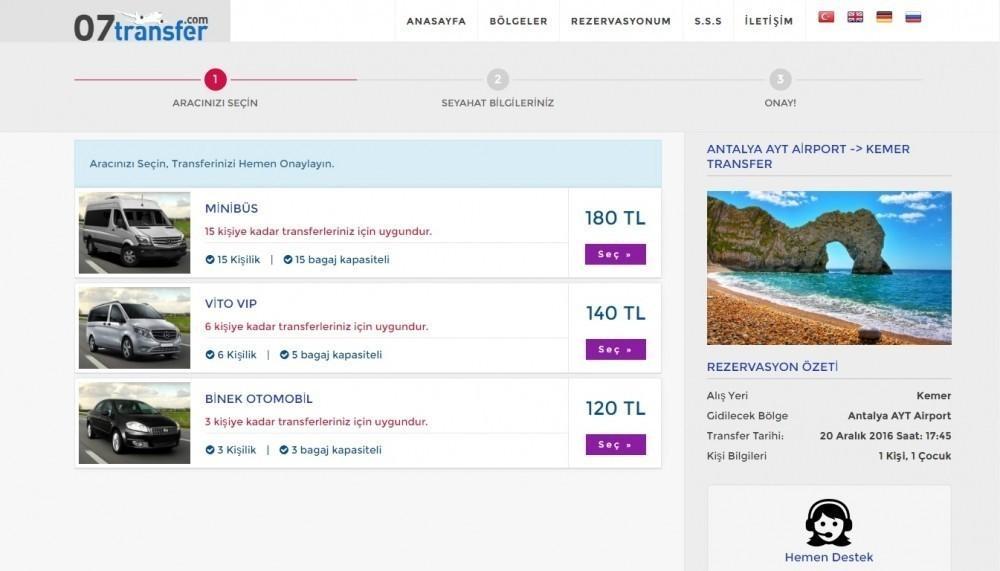
Task: Open Rezervasyonum in the navigation bar
Action: 620,21
